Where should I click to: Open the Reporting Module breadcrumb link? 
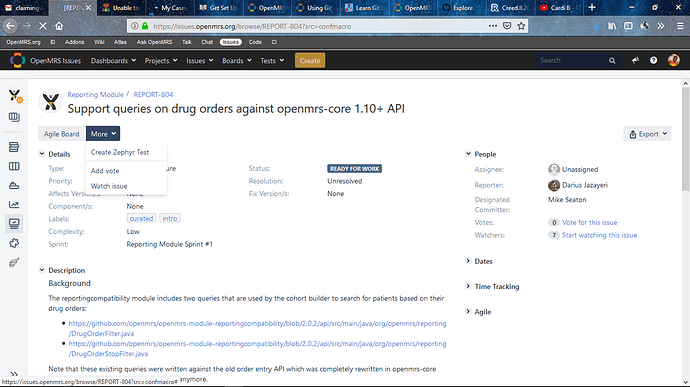(95, 94)
